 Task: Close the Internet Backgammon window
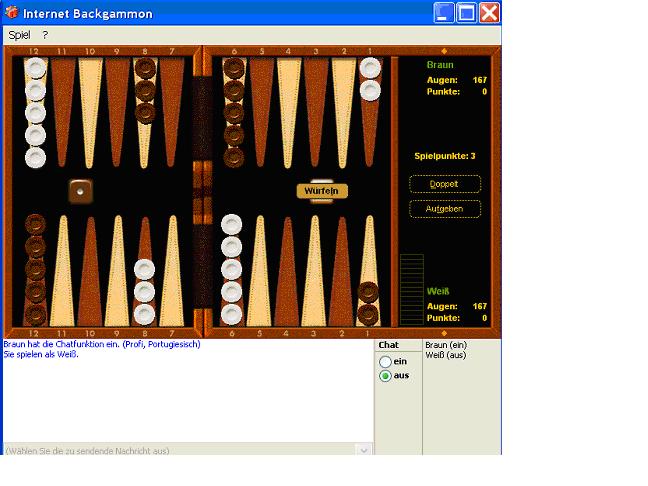[x=489, y=13]
